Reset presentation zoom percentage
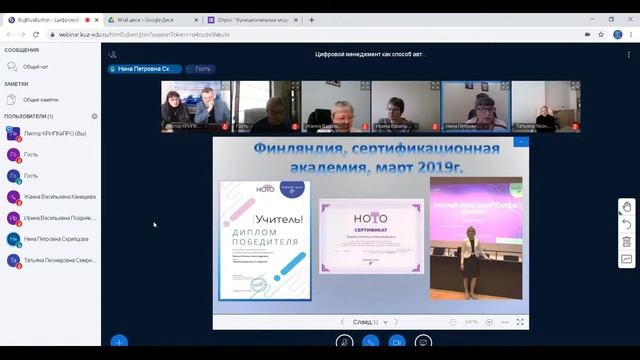Image resolution: width=640 pixels, height=360 pixels. coord(471,322)
